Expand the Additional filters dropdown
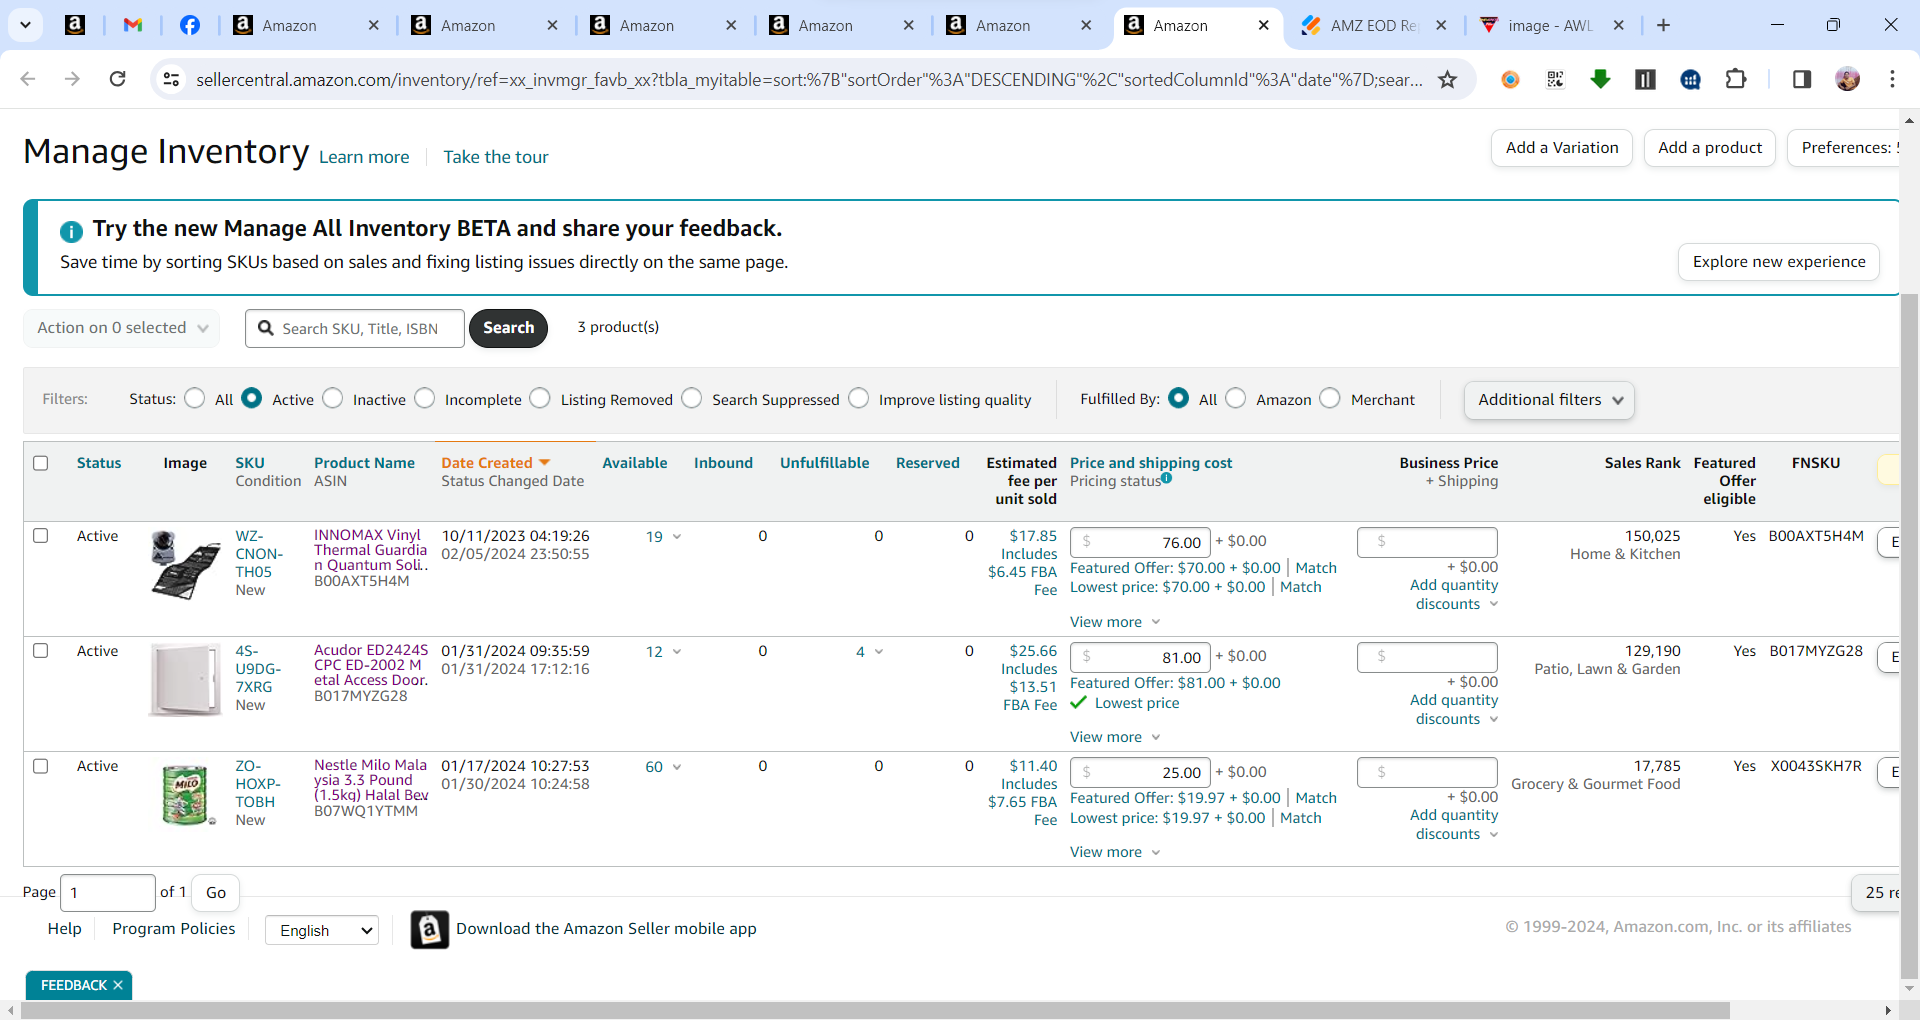The height and width of the screenshot is (1020, 1920). click(x=1549, y=400)
